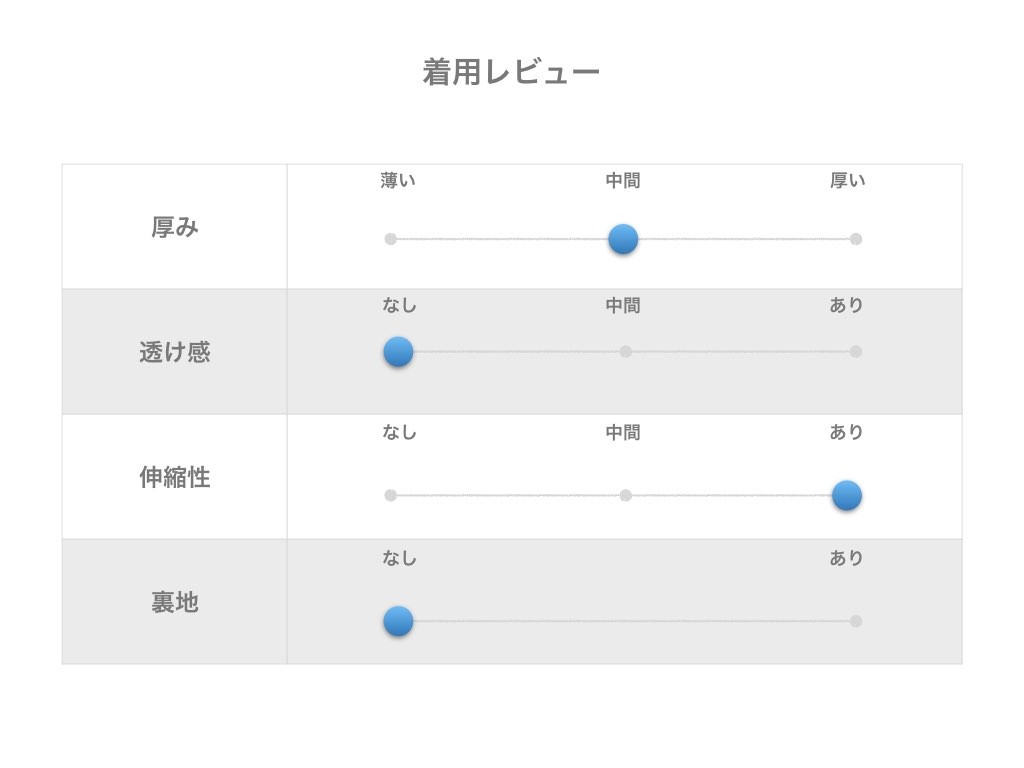Image resolution: width=1024 pixels, height=768 pixels.
Task: Set 厚み slider to the 薄い dot
Action: click(x=391, y=239)
